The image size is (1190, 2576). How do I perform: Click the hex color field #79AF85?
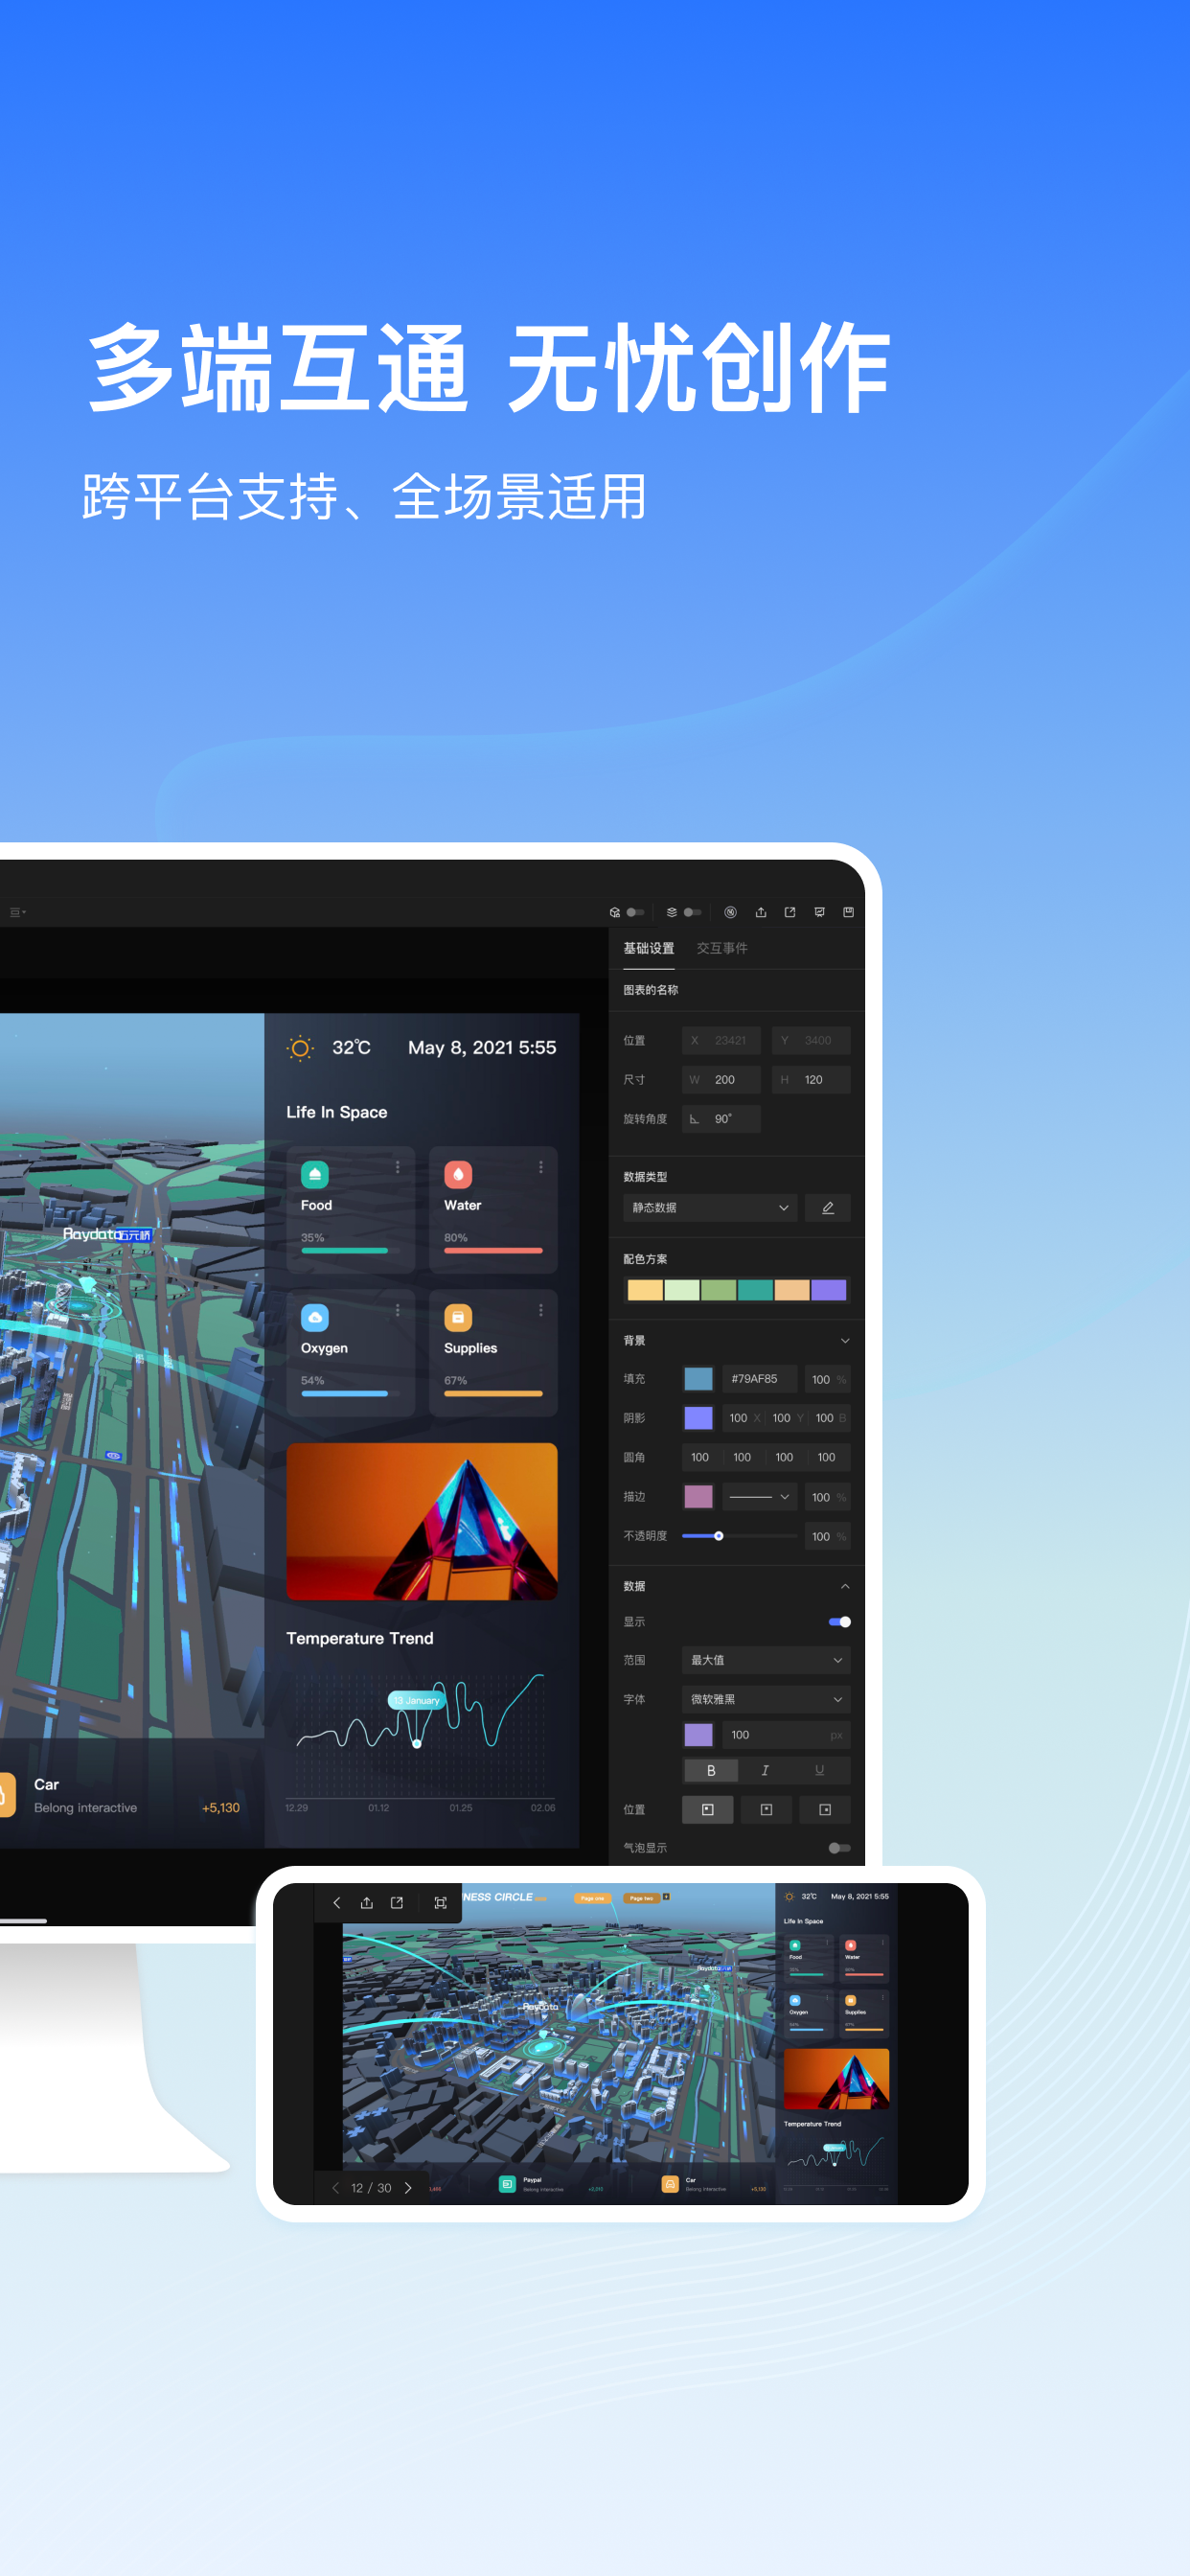(x=760, y=1378)
